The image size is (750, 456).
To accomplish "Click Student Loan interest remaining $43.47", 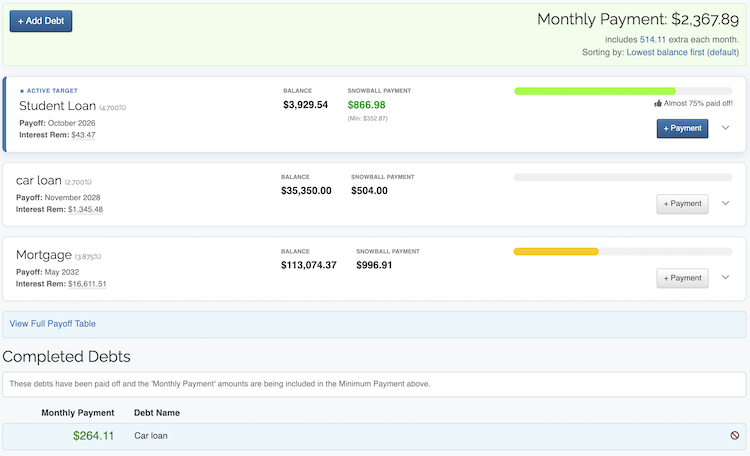I will click(x=83, y=135).
